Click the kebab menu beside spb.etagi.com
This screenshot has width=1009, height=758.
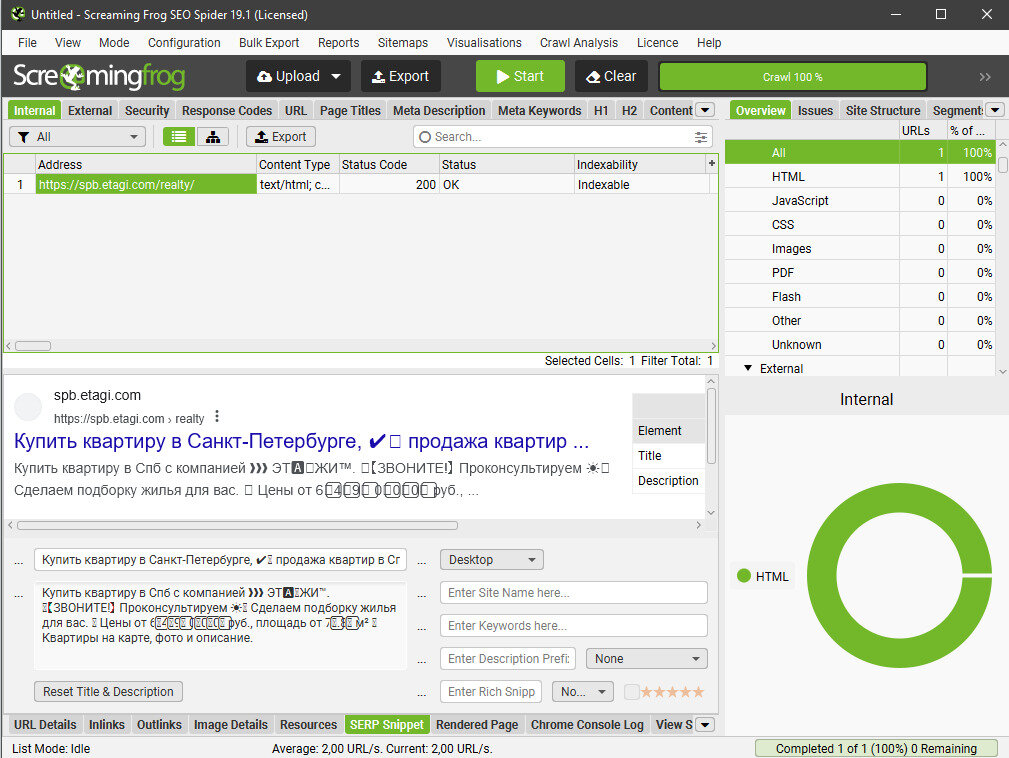(x=218, y=418)
